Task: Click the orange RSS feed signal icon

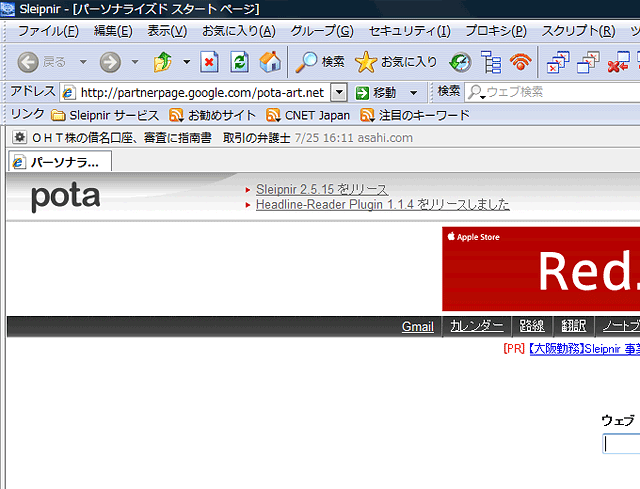Action: tap(520, 62)
